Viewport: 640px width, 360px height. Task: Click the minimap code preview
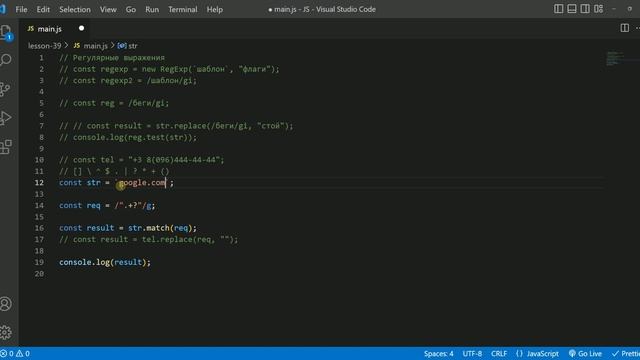(x=614, y=58)
